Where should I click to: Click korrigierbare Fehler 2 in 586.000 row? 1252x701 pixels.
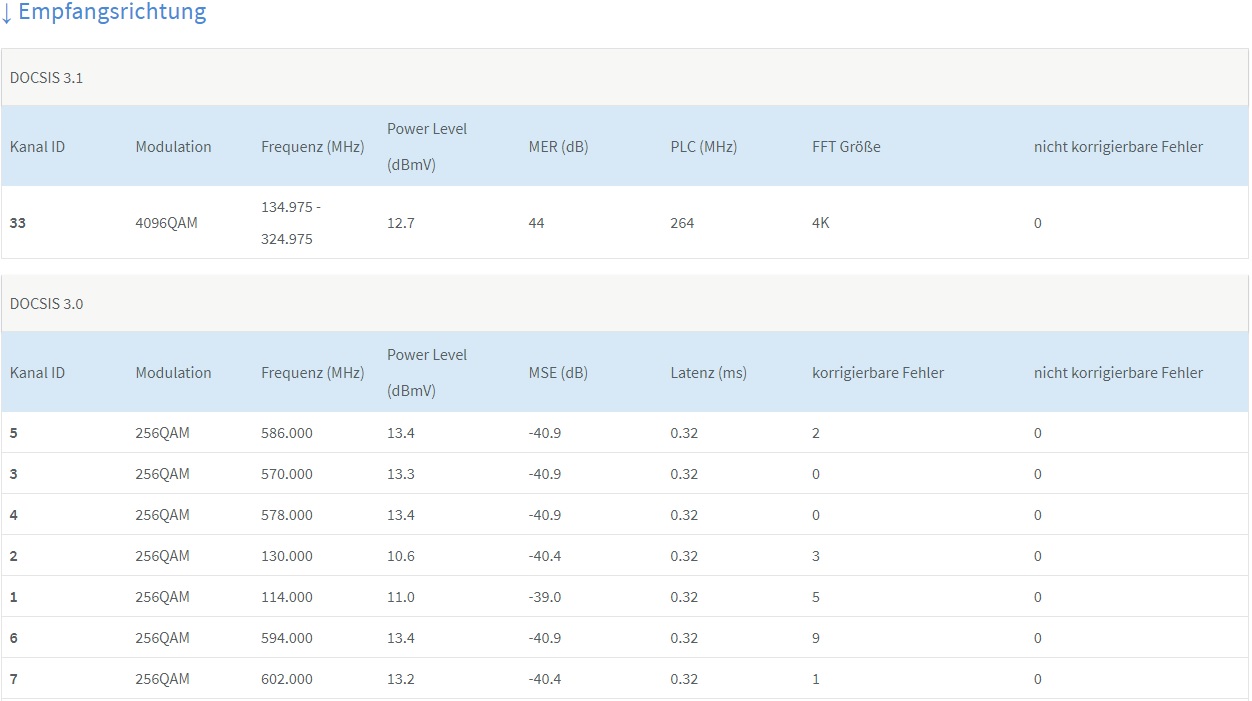816,433
